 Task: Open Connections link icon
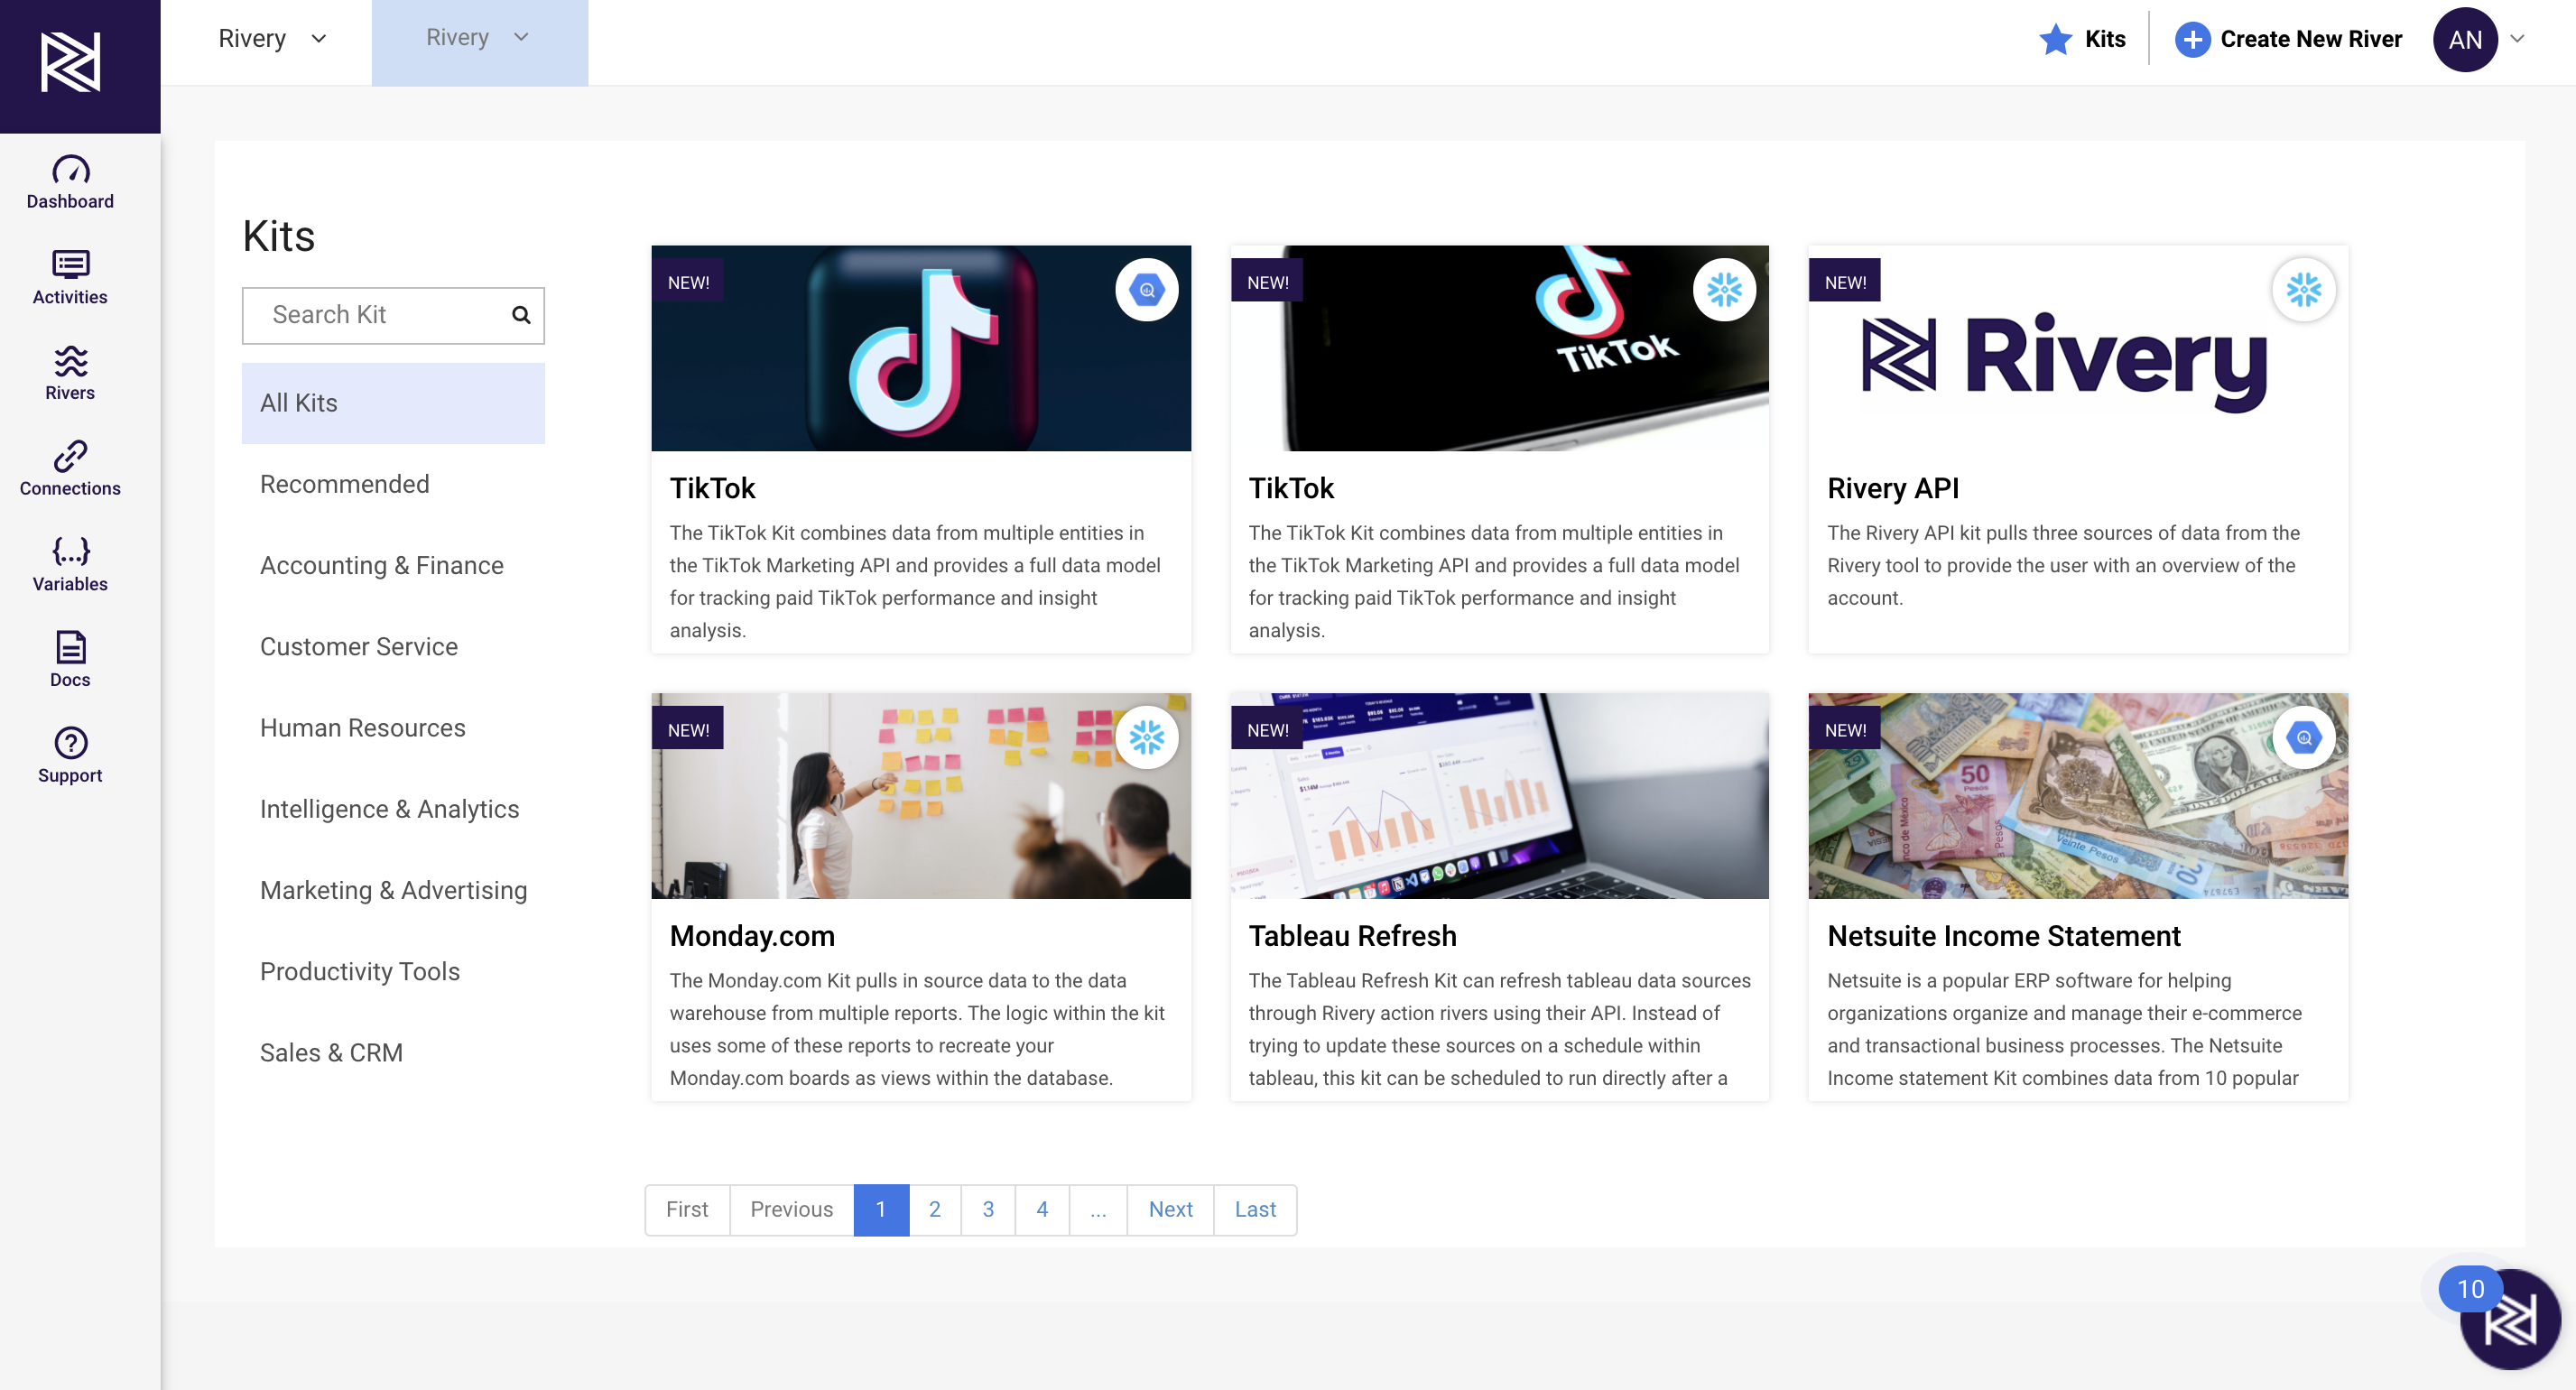[x=70, y=456]
